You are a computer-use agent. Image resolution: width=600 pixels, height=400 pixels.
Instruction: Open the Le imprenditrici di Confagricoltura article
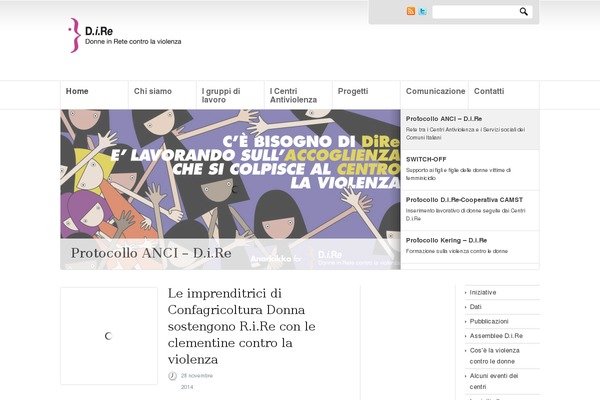[x=241, y=326]
